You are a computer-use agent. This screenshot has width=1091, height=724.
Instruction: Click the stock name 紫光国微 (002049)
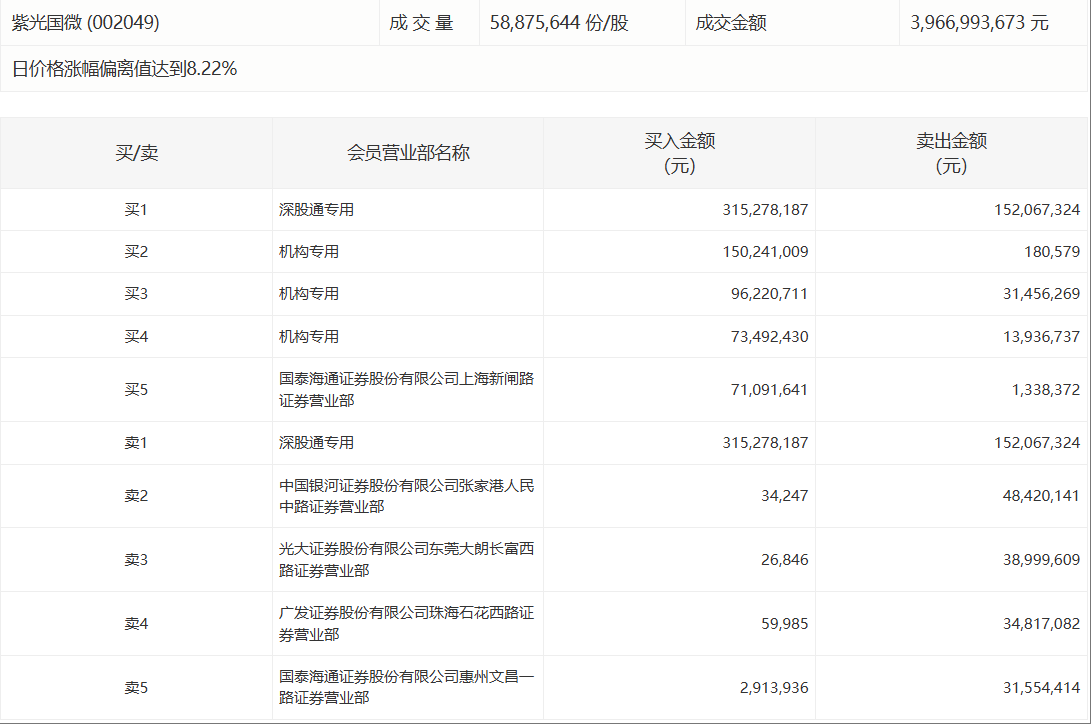(86, 23)
